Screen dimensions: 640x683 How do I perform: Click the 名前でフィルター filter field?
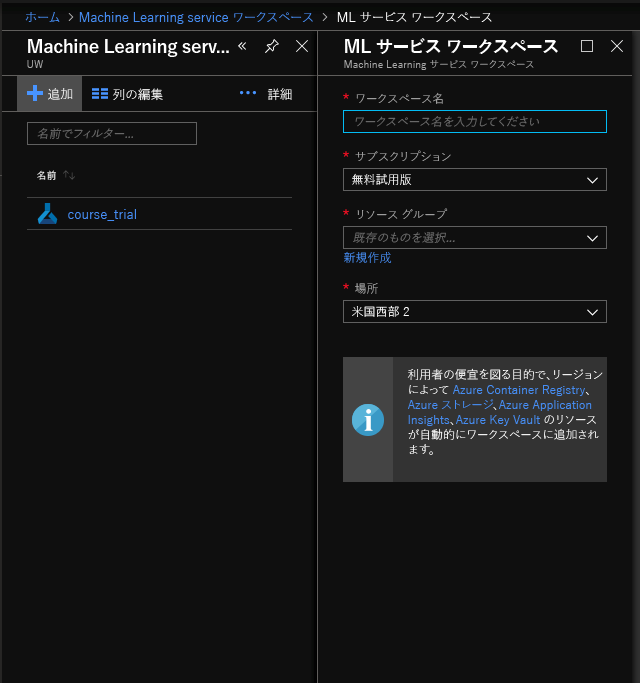point(112,133)
